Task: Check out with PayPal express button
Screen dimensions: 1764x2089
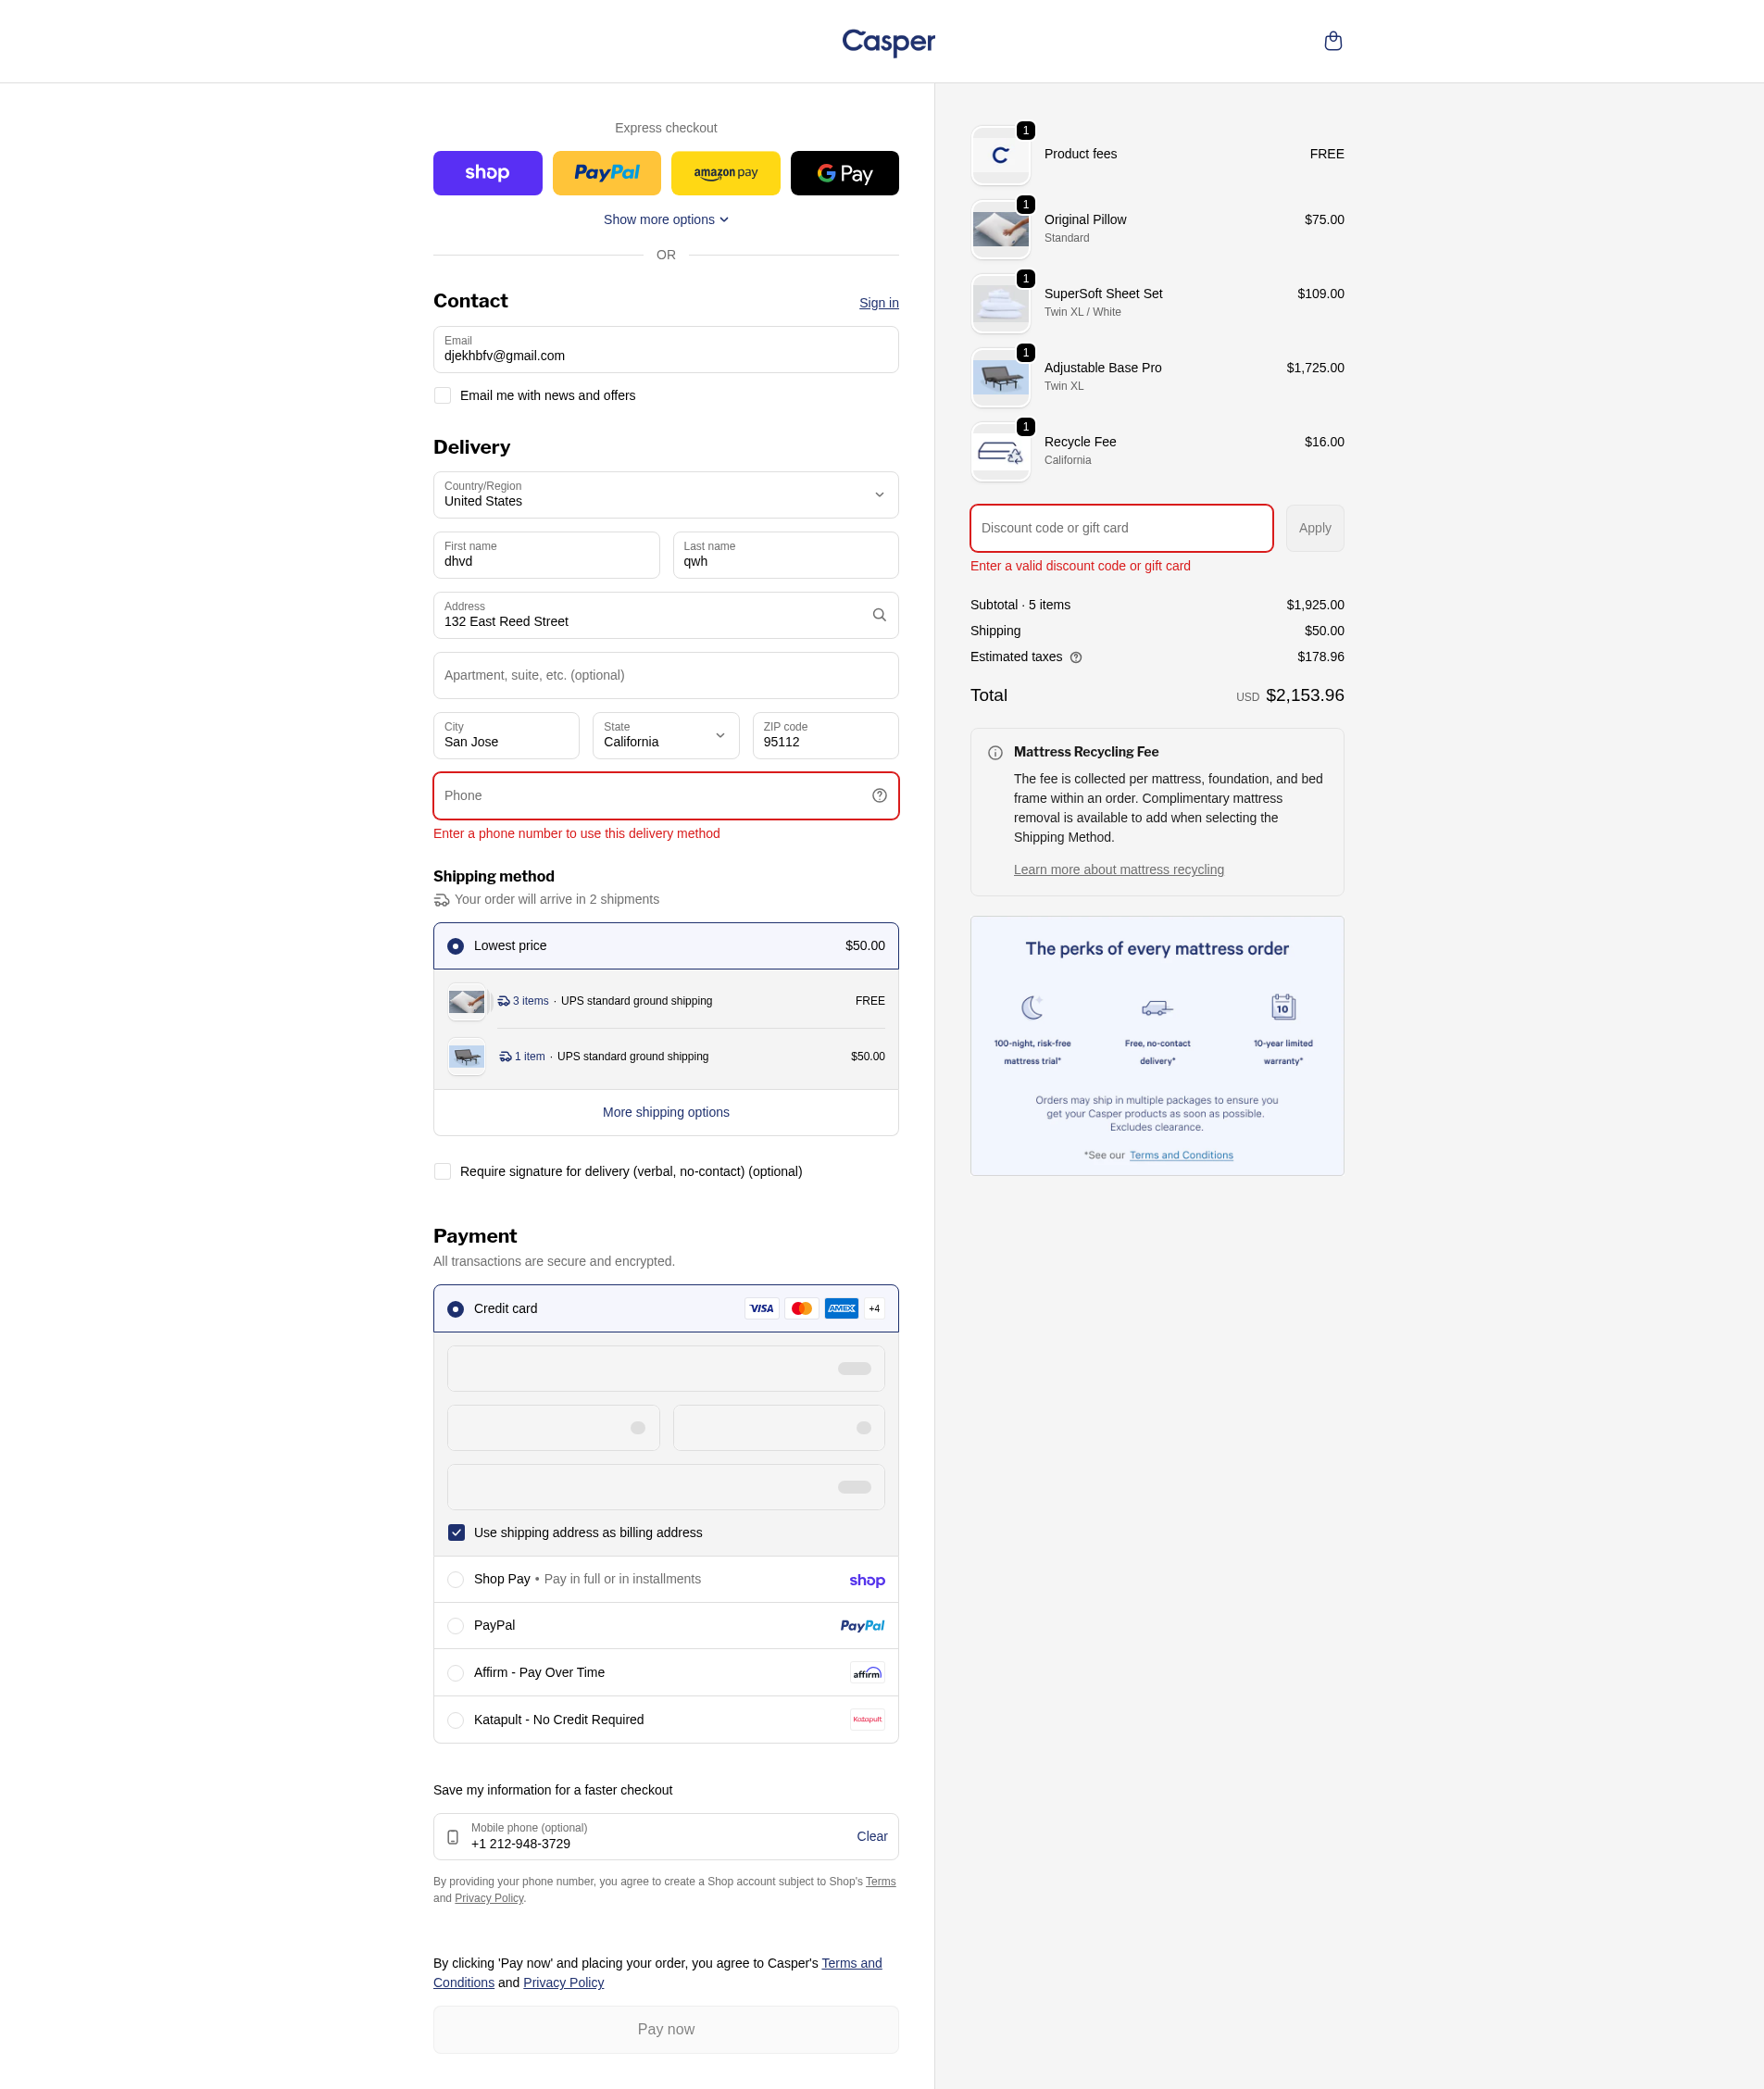Action: tap(606, 173)
